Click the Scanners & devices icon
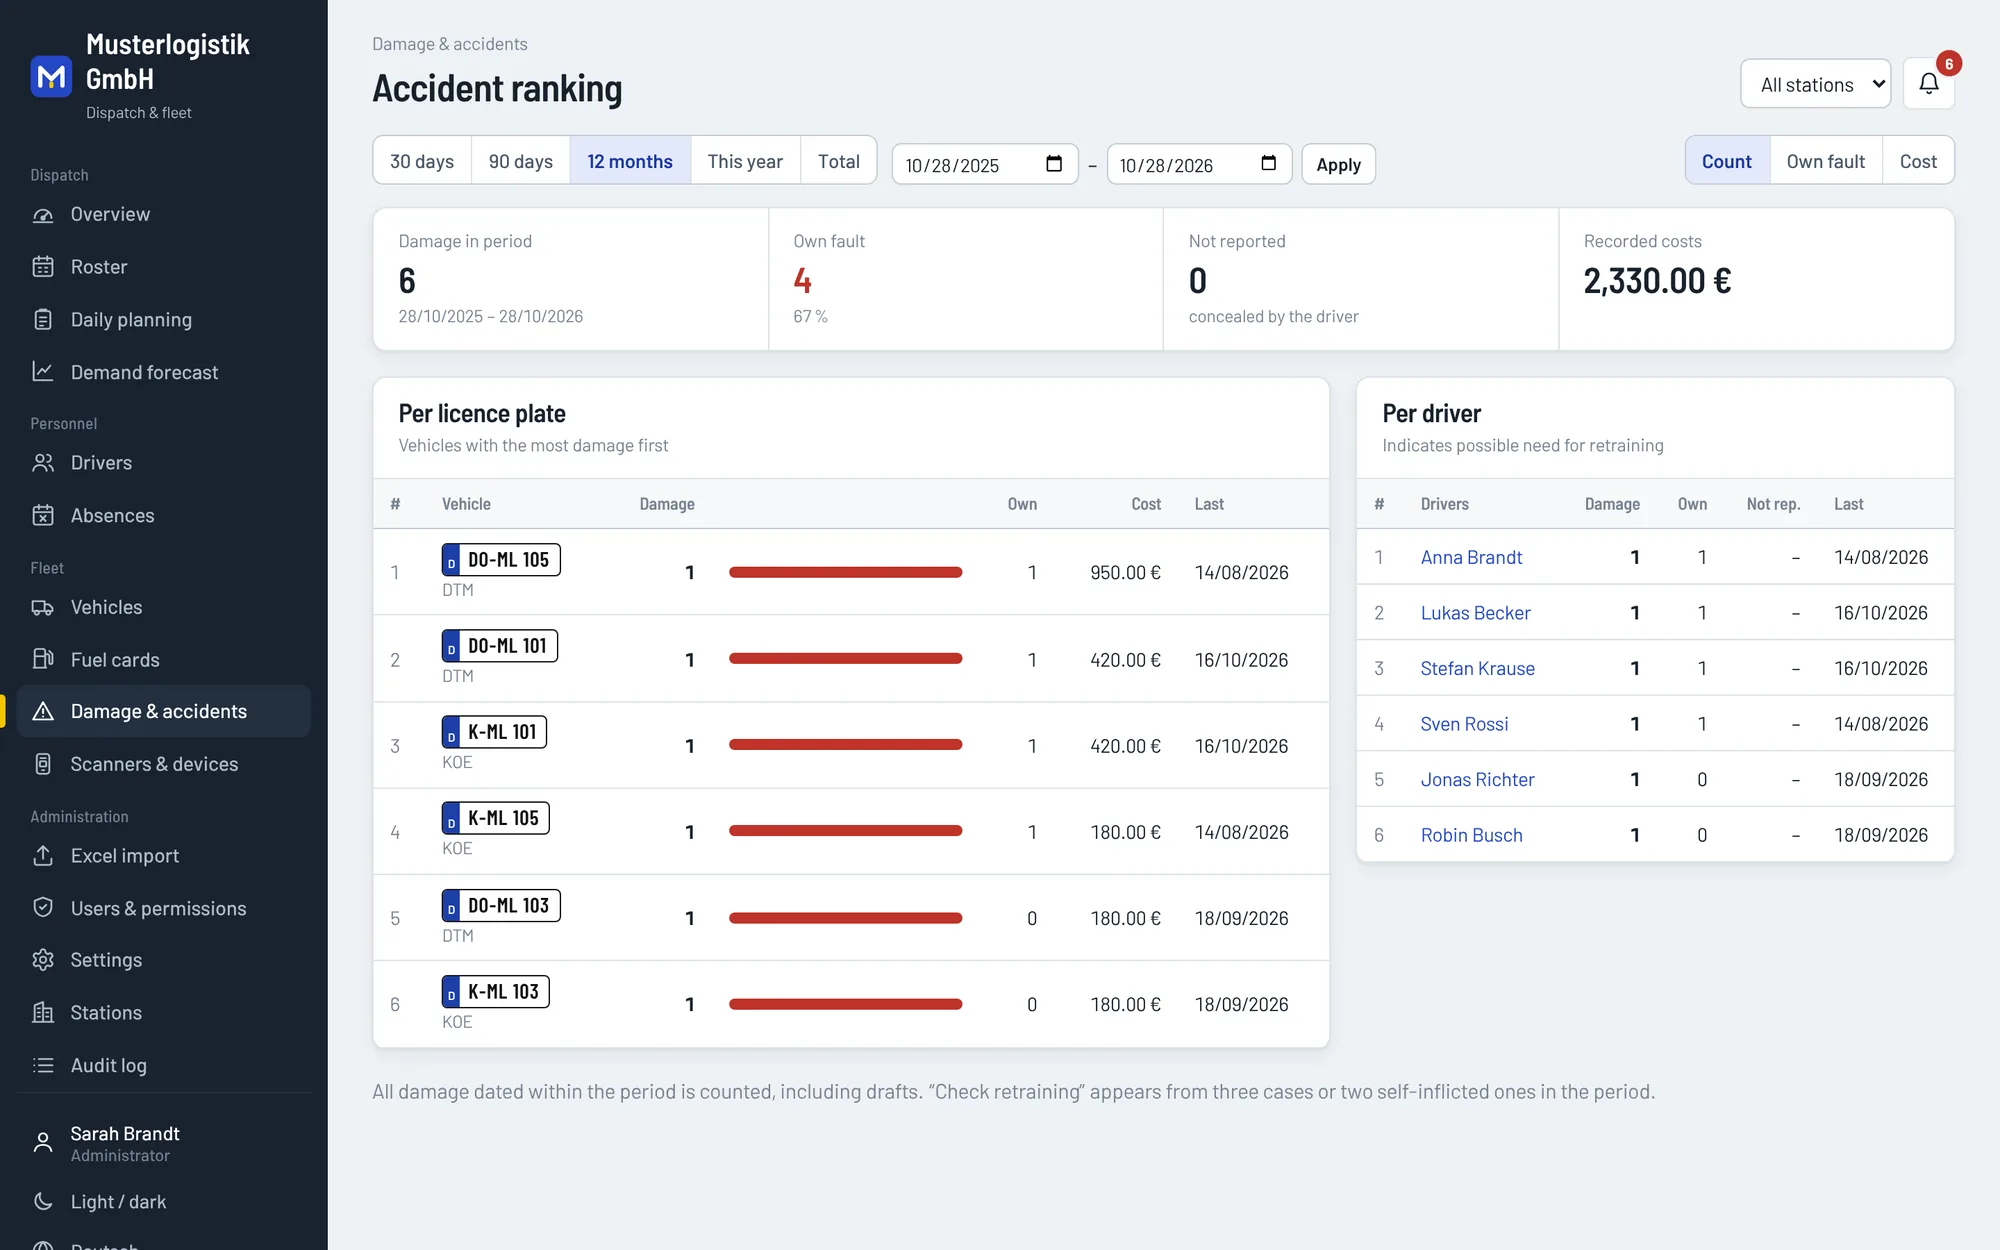 pos(43,764)
